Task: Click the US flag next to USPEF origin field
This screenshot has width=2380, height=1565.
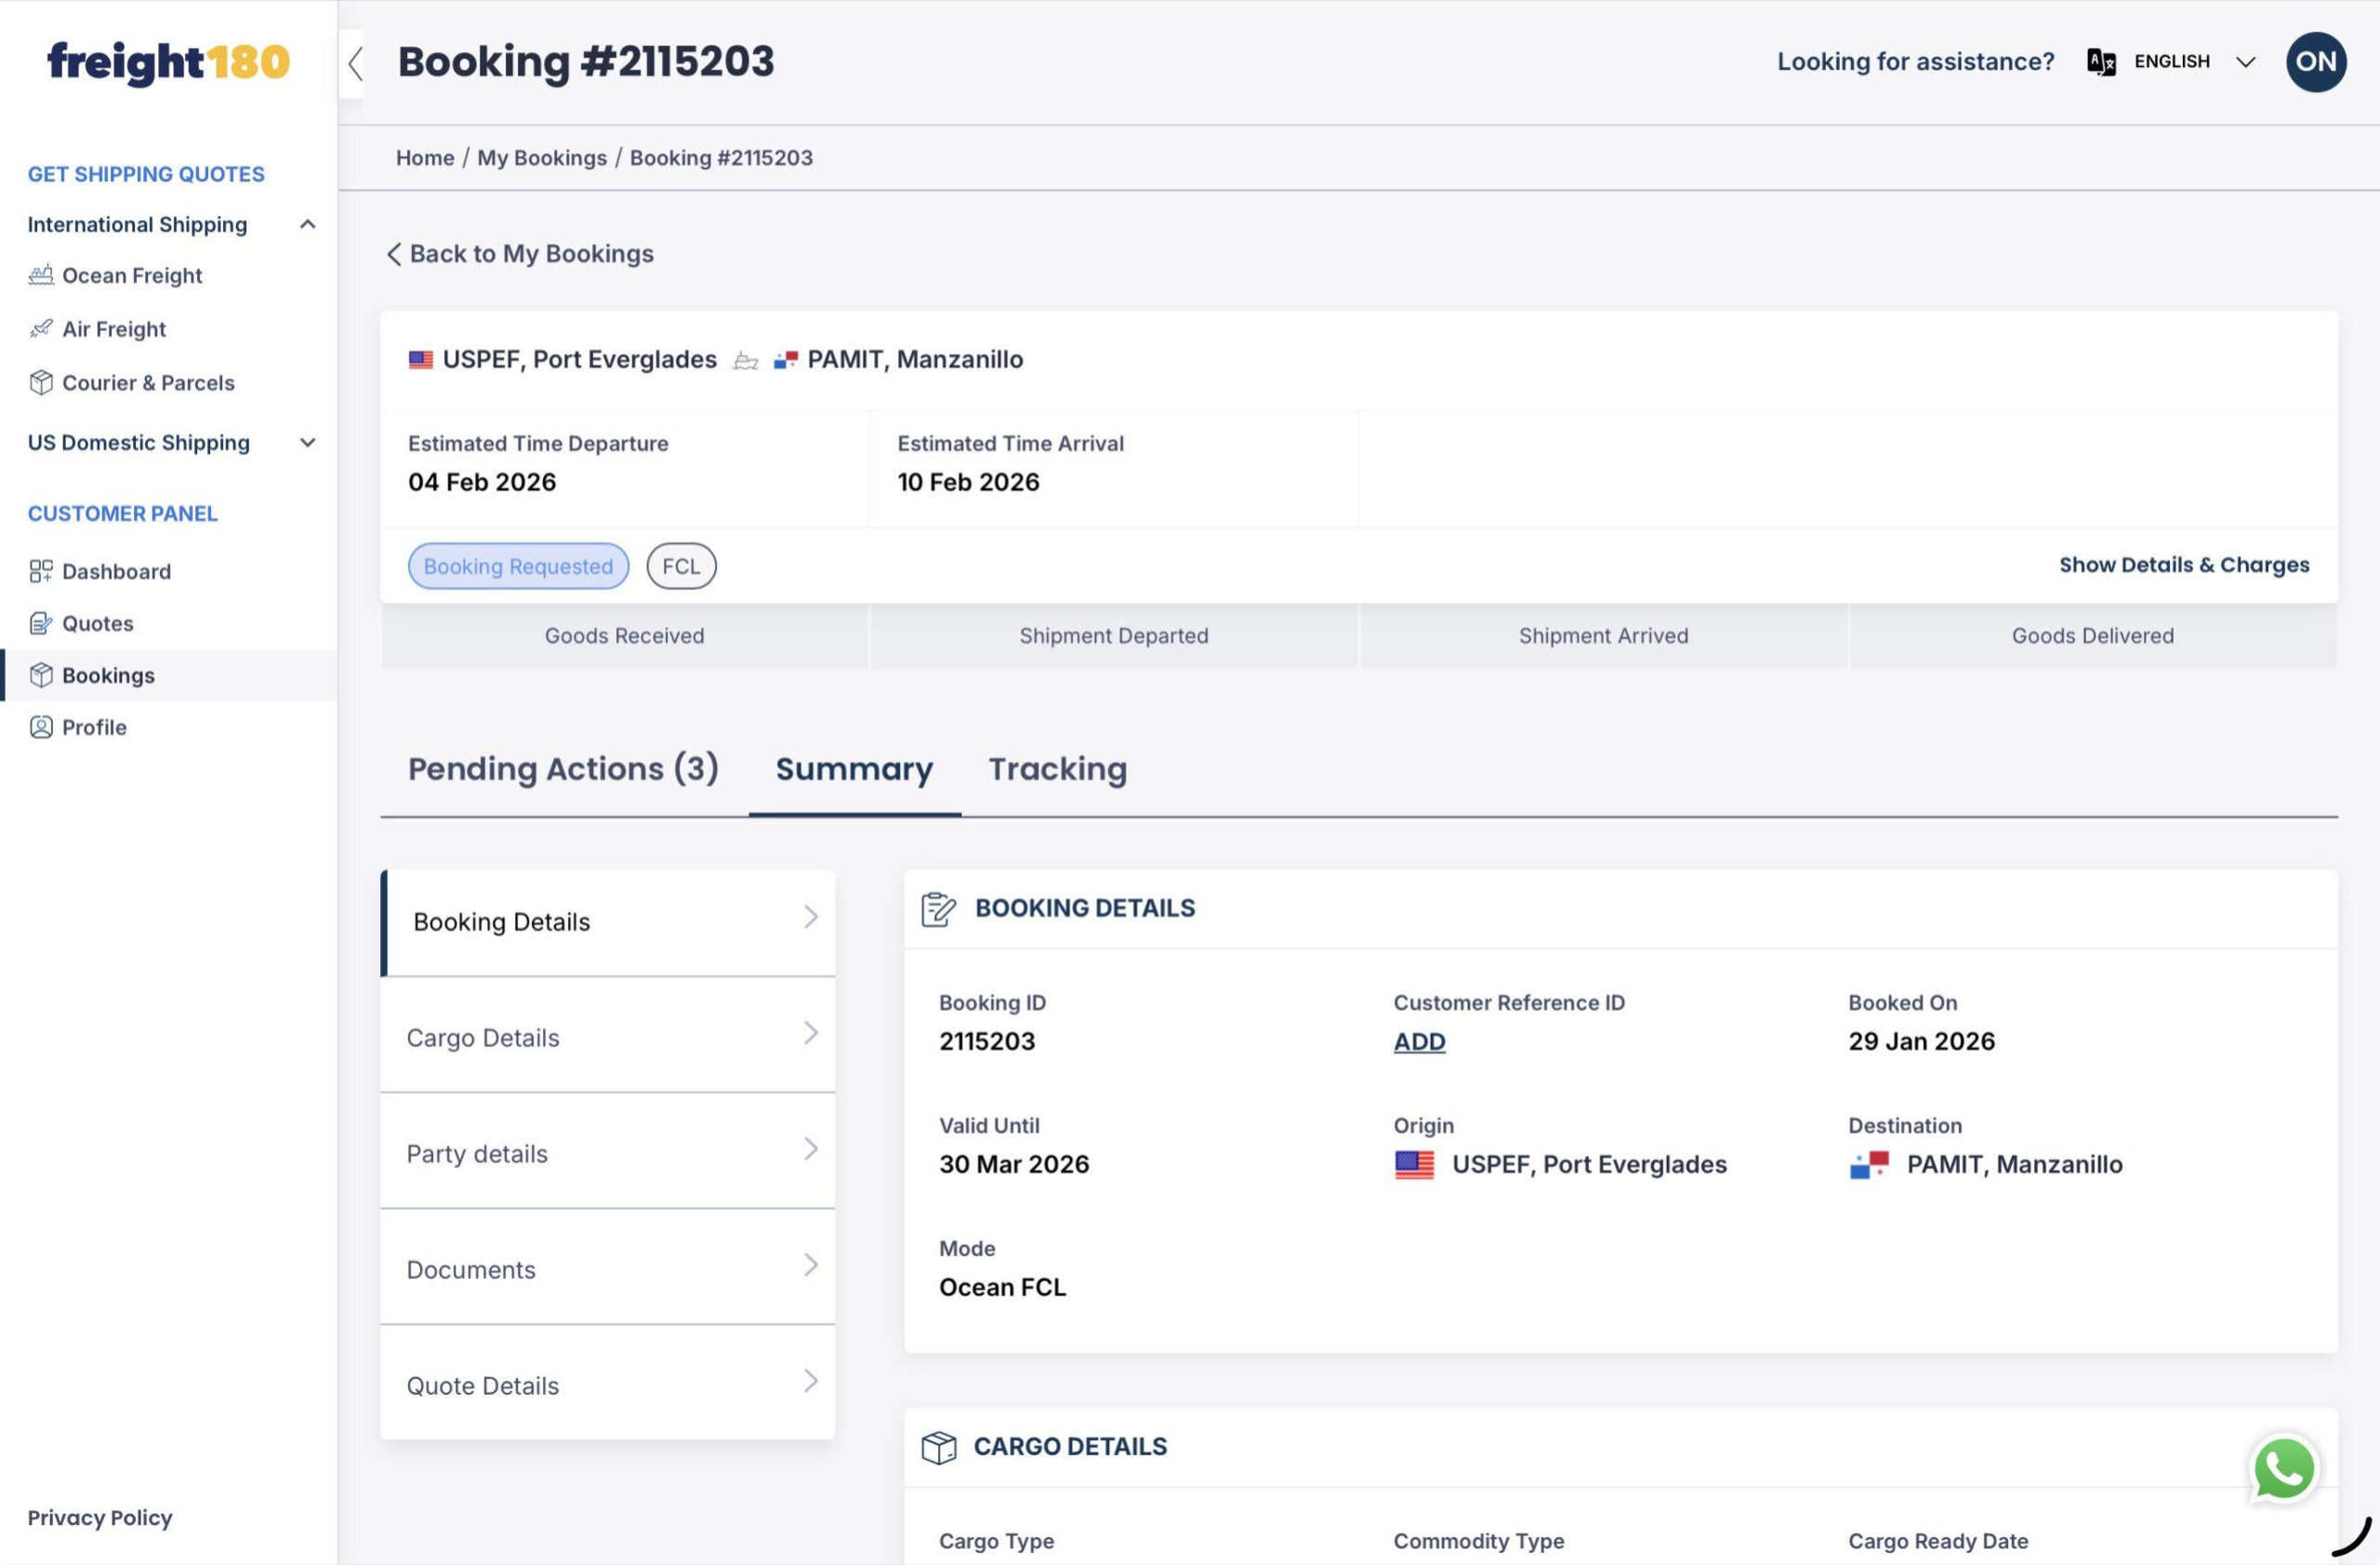Action: [1414, 1165]
